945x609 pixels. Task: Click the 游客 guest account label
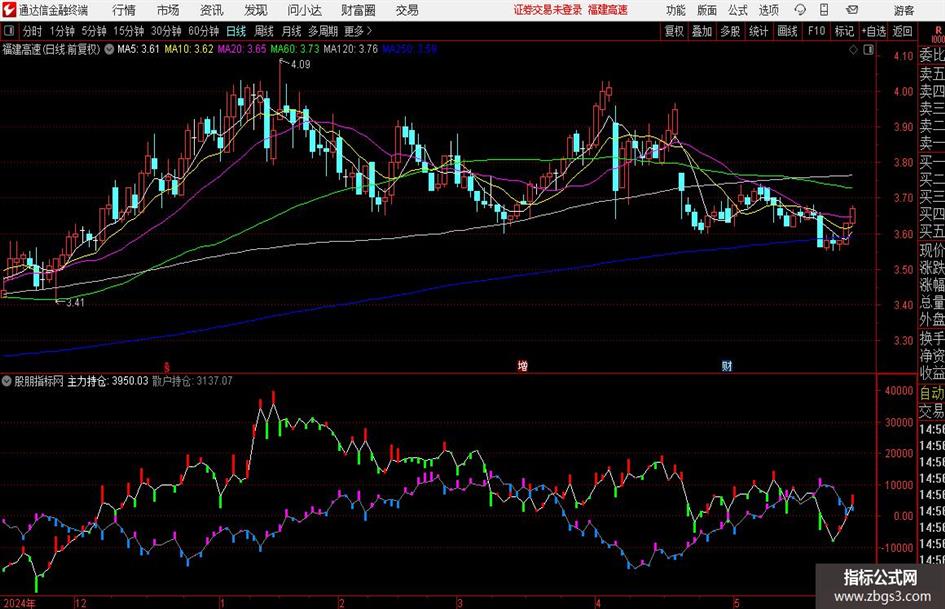click(904, 10)
